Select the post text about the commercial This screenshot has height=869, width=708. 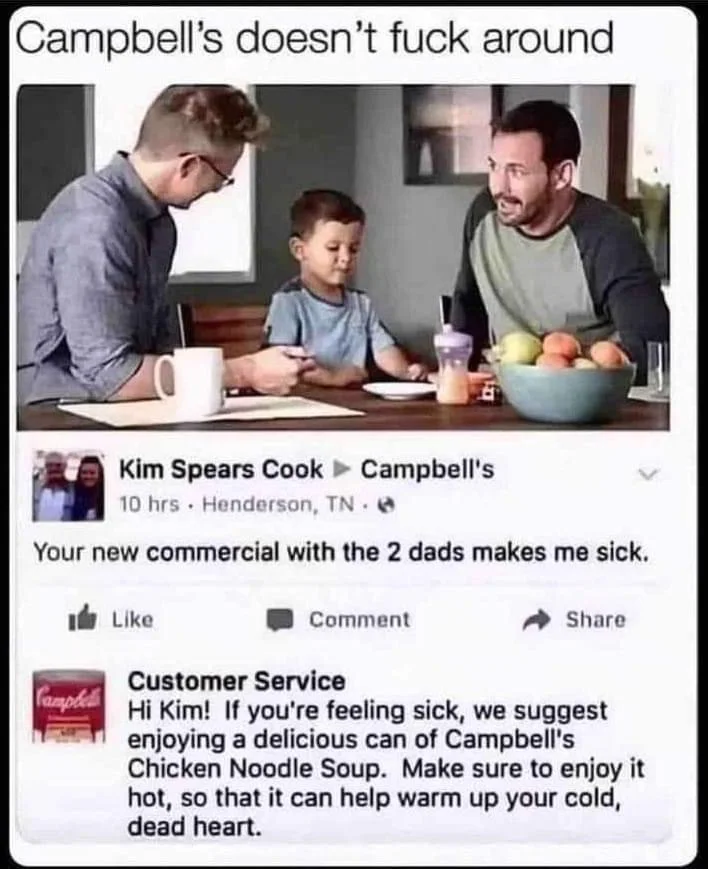pos(340,552)
